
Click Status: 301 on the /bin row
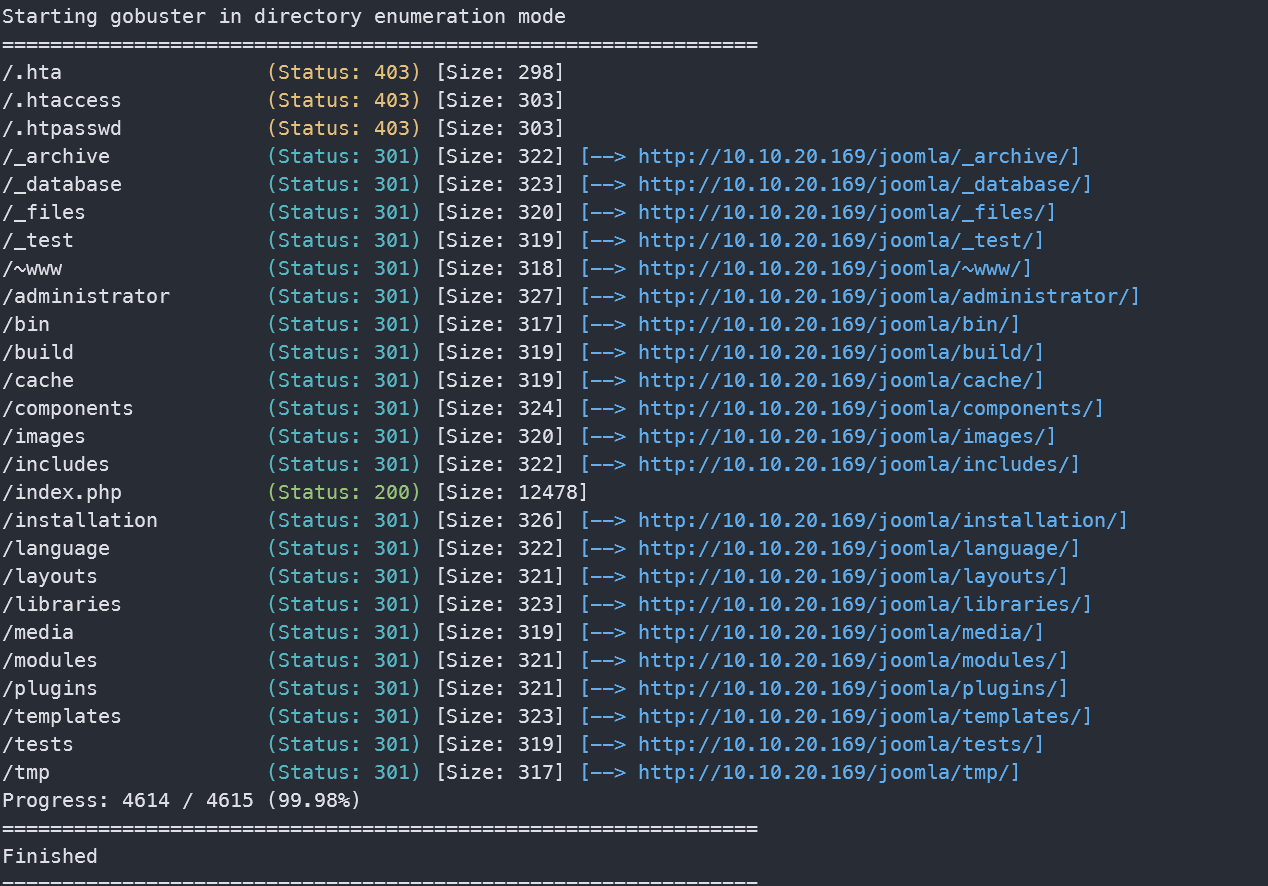coord(344,324)
